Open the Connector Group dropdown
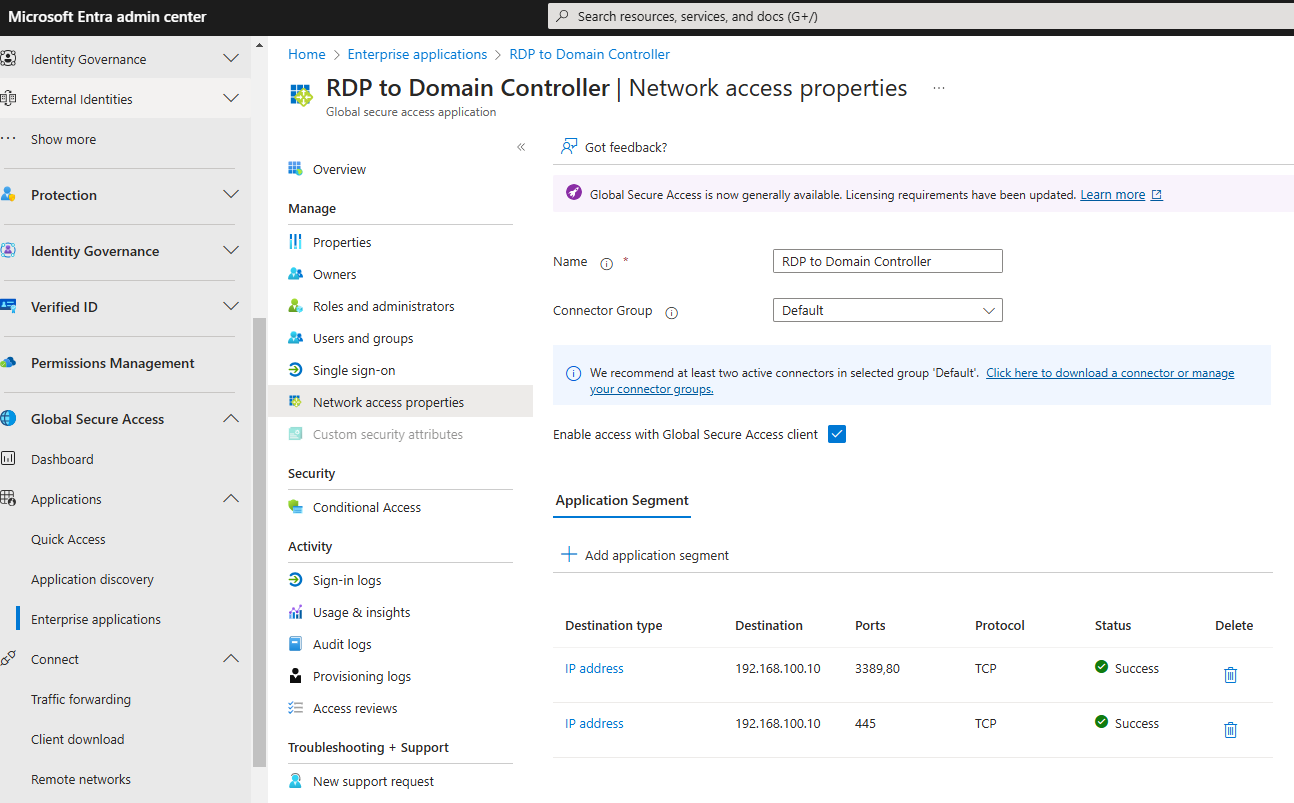Viewport: 1294px width, 803px height. (888, 310)
